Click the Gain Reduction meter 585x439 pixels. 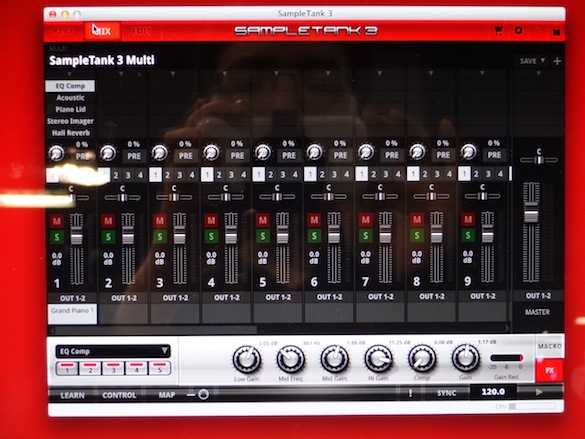click(507, 358)
